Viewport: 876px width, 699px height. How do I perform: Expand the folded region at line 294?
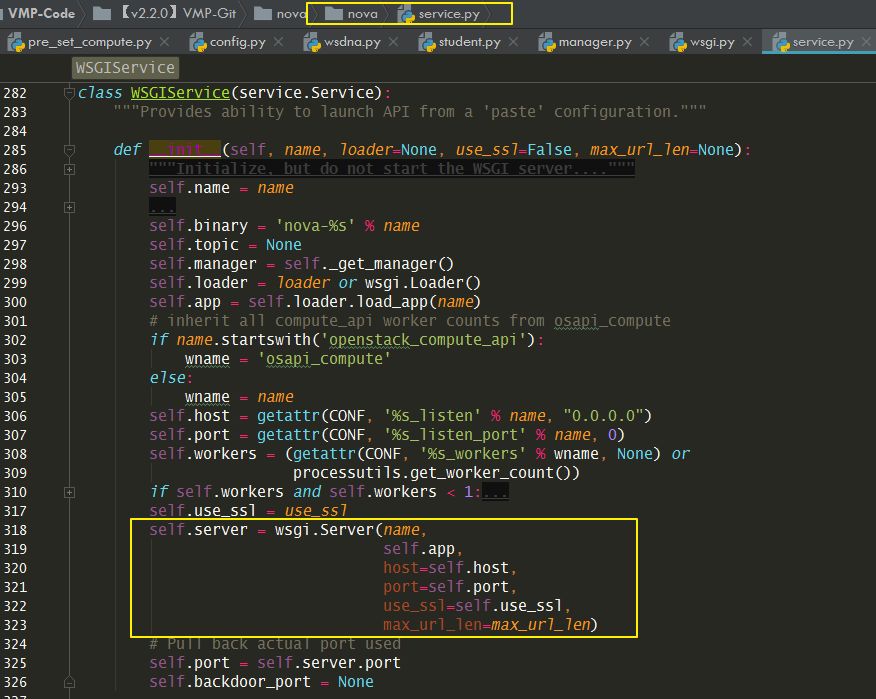click(68, 207)
